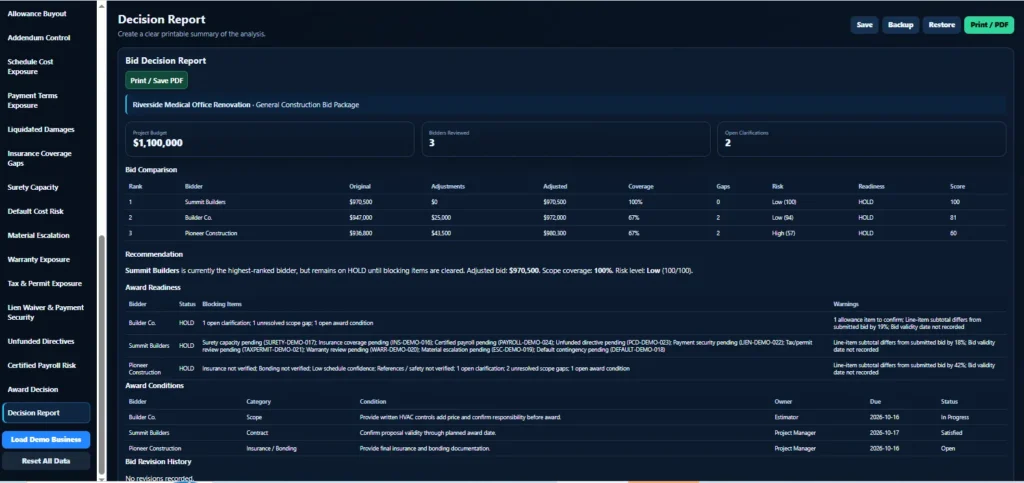Click the score value 60
Screen dimensions: 1024x483
pyautogui.click(x=953, y=233)
